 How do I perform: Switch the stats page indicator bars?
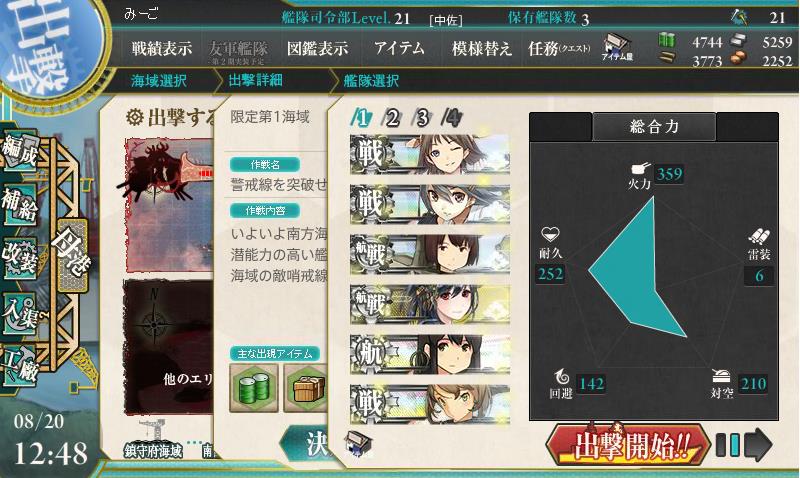tap(728, 445)
